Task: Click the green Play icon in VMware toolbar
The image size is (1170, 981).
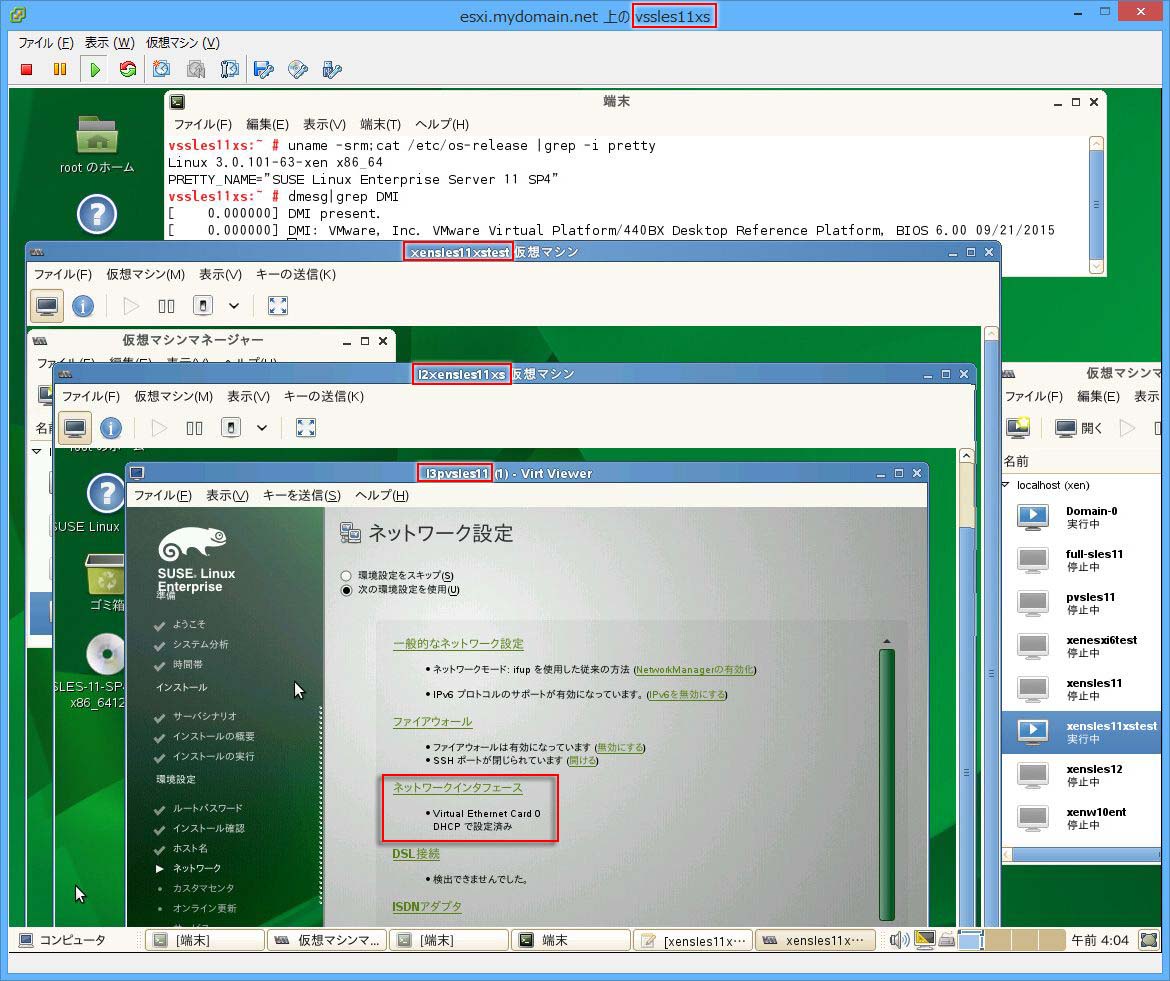Action: coord(95,69)
